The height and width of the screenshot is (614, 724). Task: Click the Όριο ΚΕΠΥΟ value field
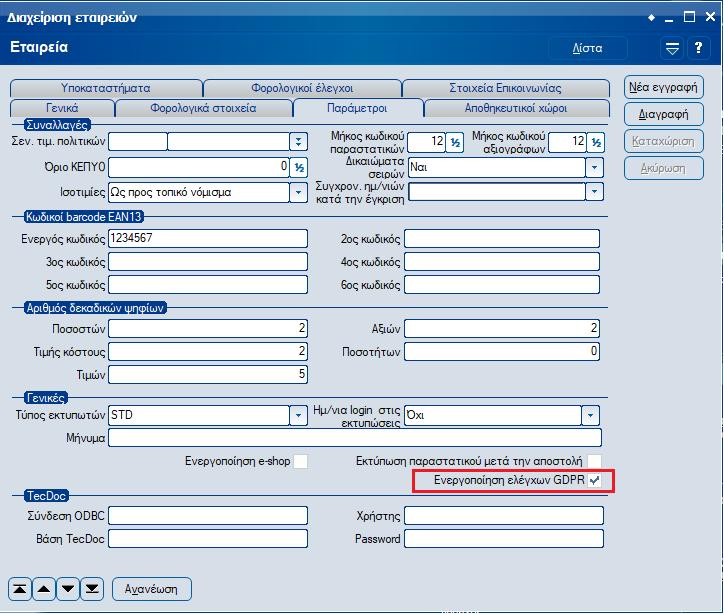(199, 168)
